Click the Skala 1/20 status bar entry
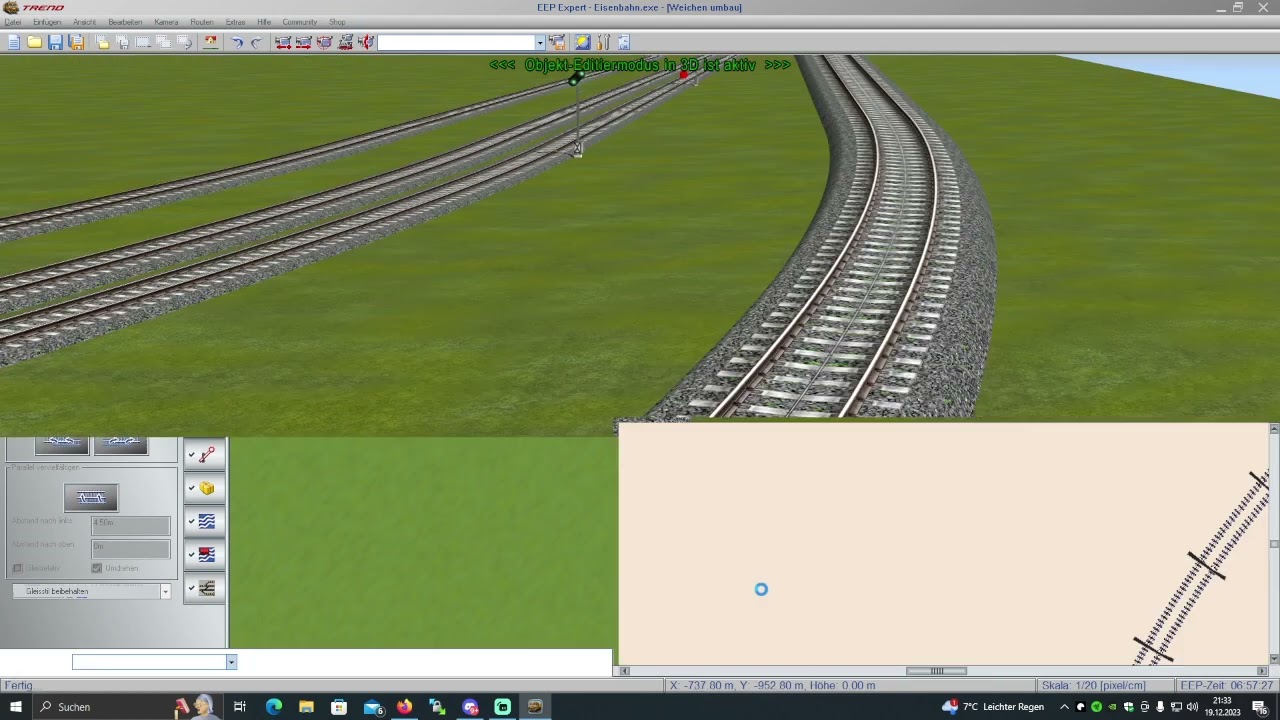 pos(1093,685)
